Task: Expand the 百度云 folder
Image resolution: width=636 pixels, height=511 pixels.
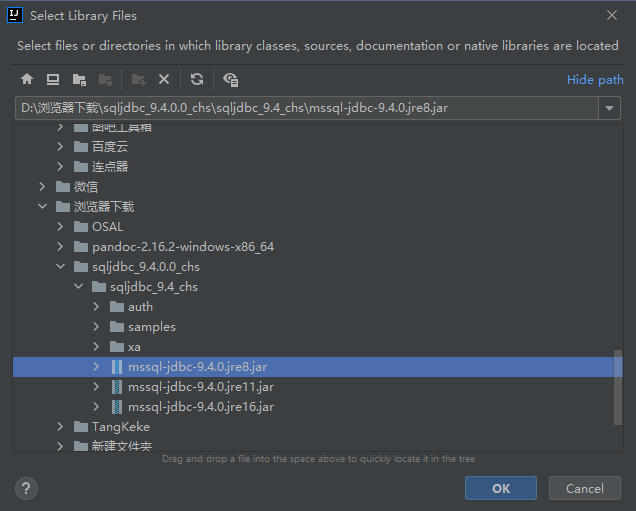Action: pyautogui.click(x=60, y=146)
